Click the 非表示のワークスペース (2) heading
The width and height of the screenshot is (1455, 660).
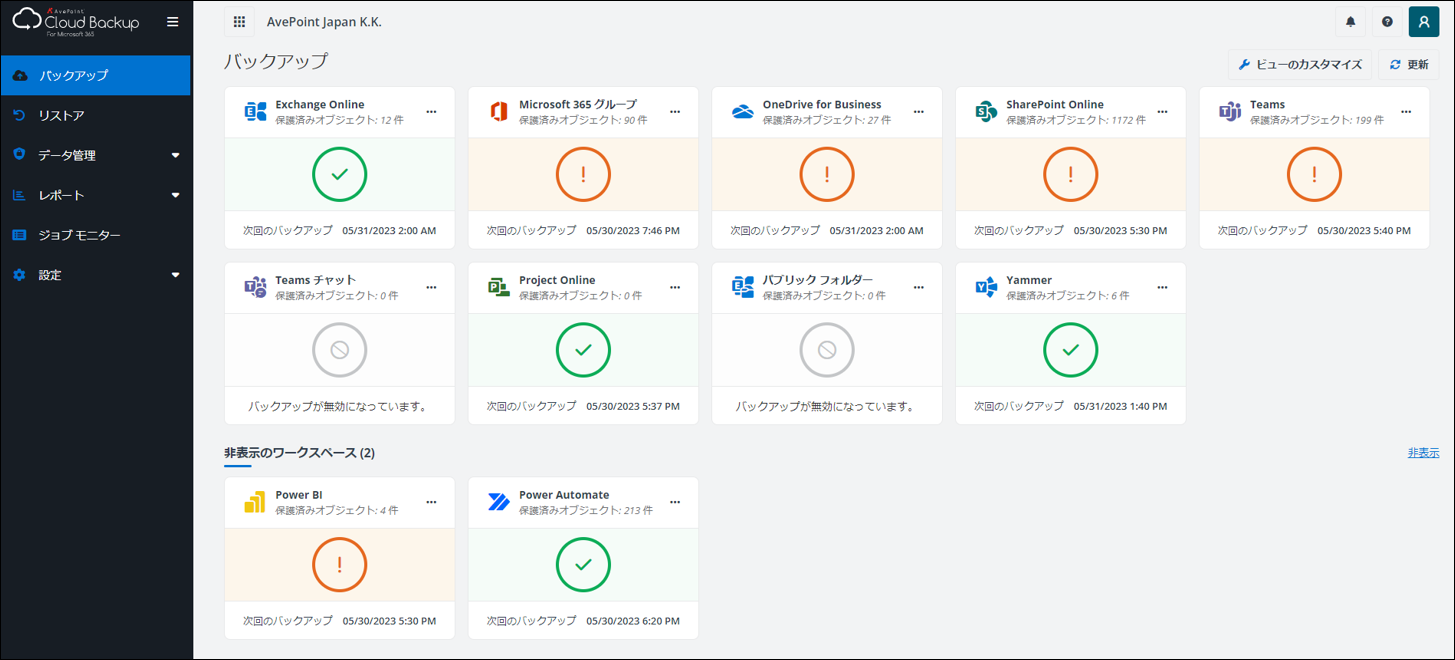click(299, 453)
